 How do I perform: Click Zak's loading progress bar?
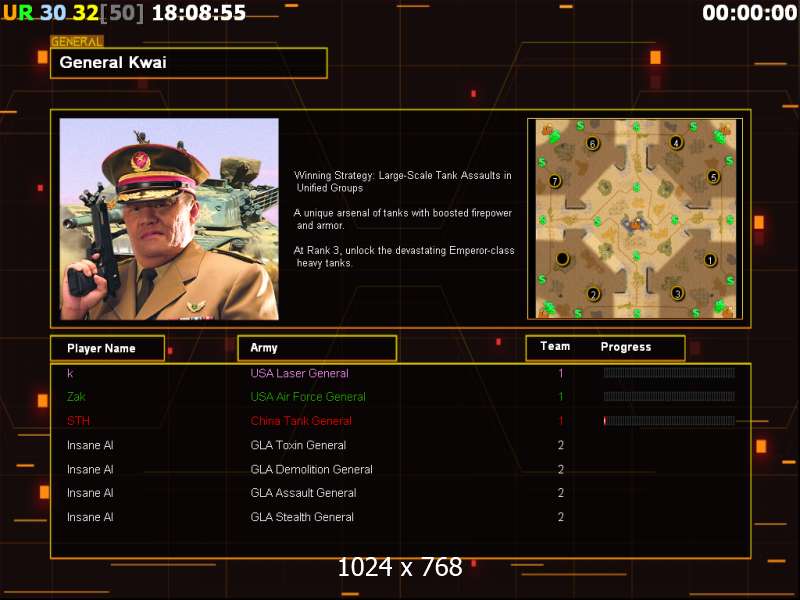(669, 396)
